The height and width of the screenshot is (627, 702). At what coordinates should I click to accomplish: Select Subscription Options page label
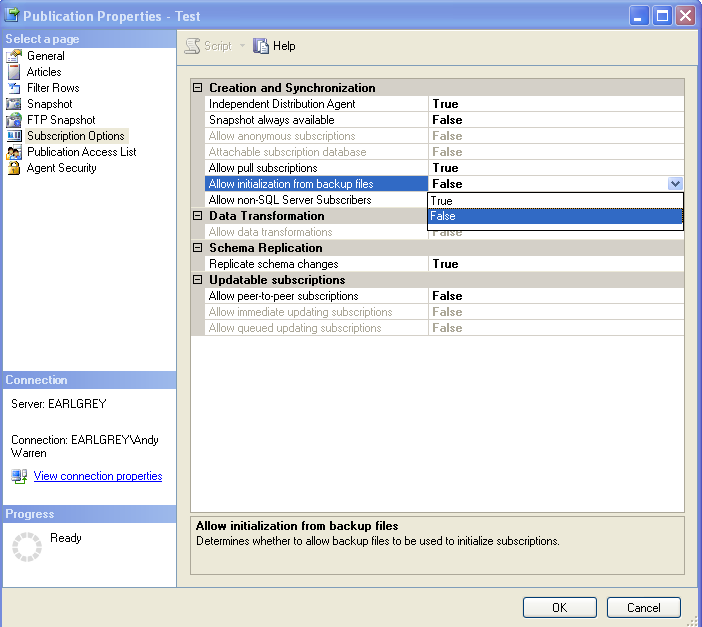76,136
